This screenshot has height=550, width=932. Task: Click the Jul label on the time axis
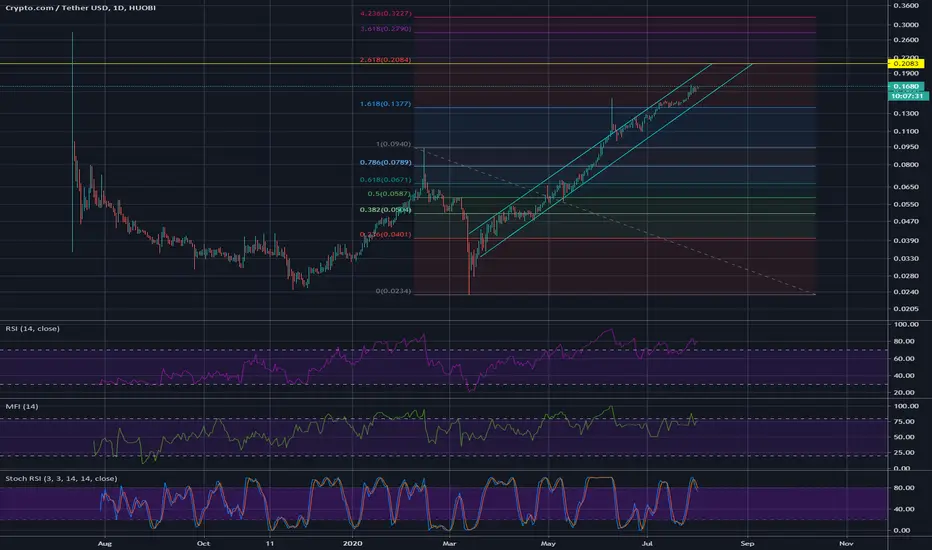coord(647,543)
